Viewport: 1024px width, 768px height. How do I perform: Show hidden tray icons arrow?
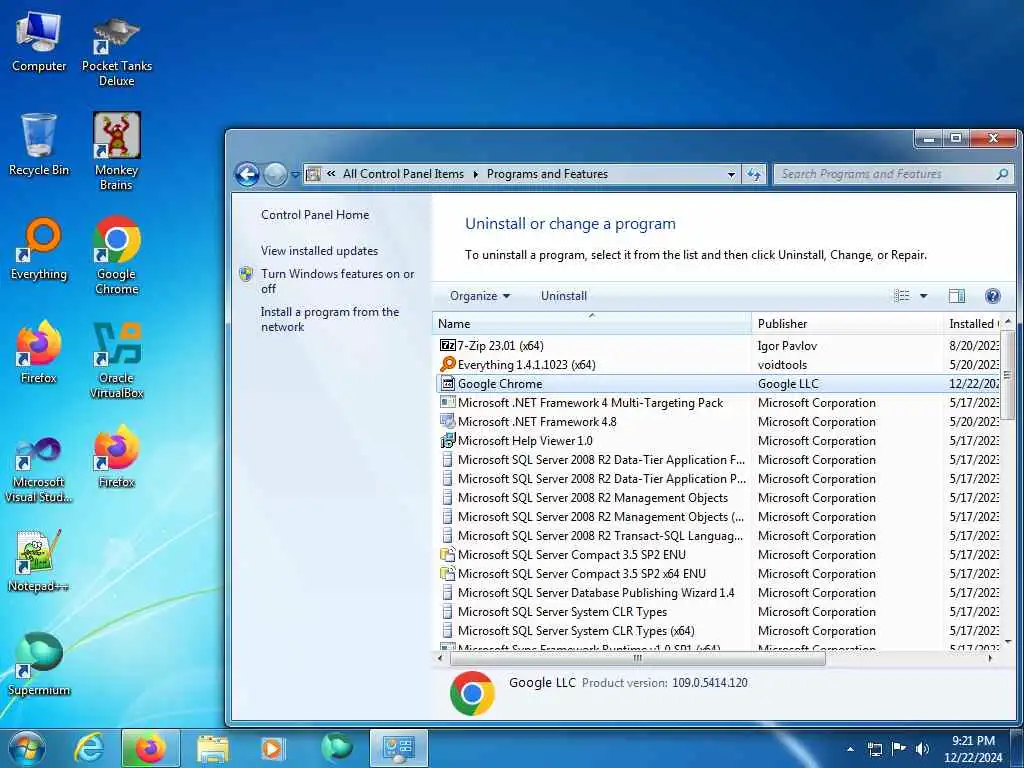coord(850,749)
